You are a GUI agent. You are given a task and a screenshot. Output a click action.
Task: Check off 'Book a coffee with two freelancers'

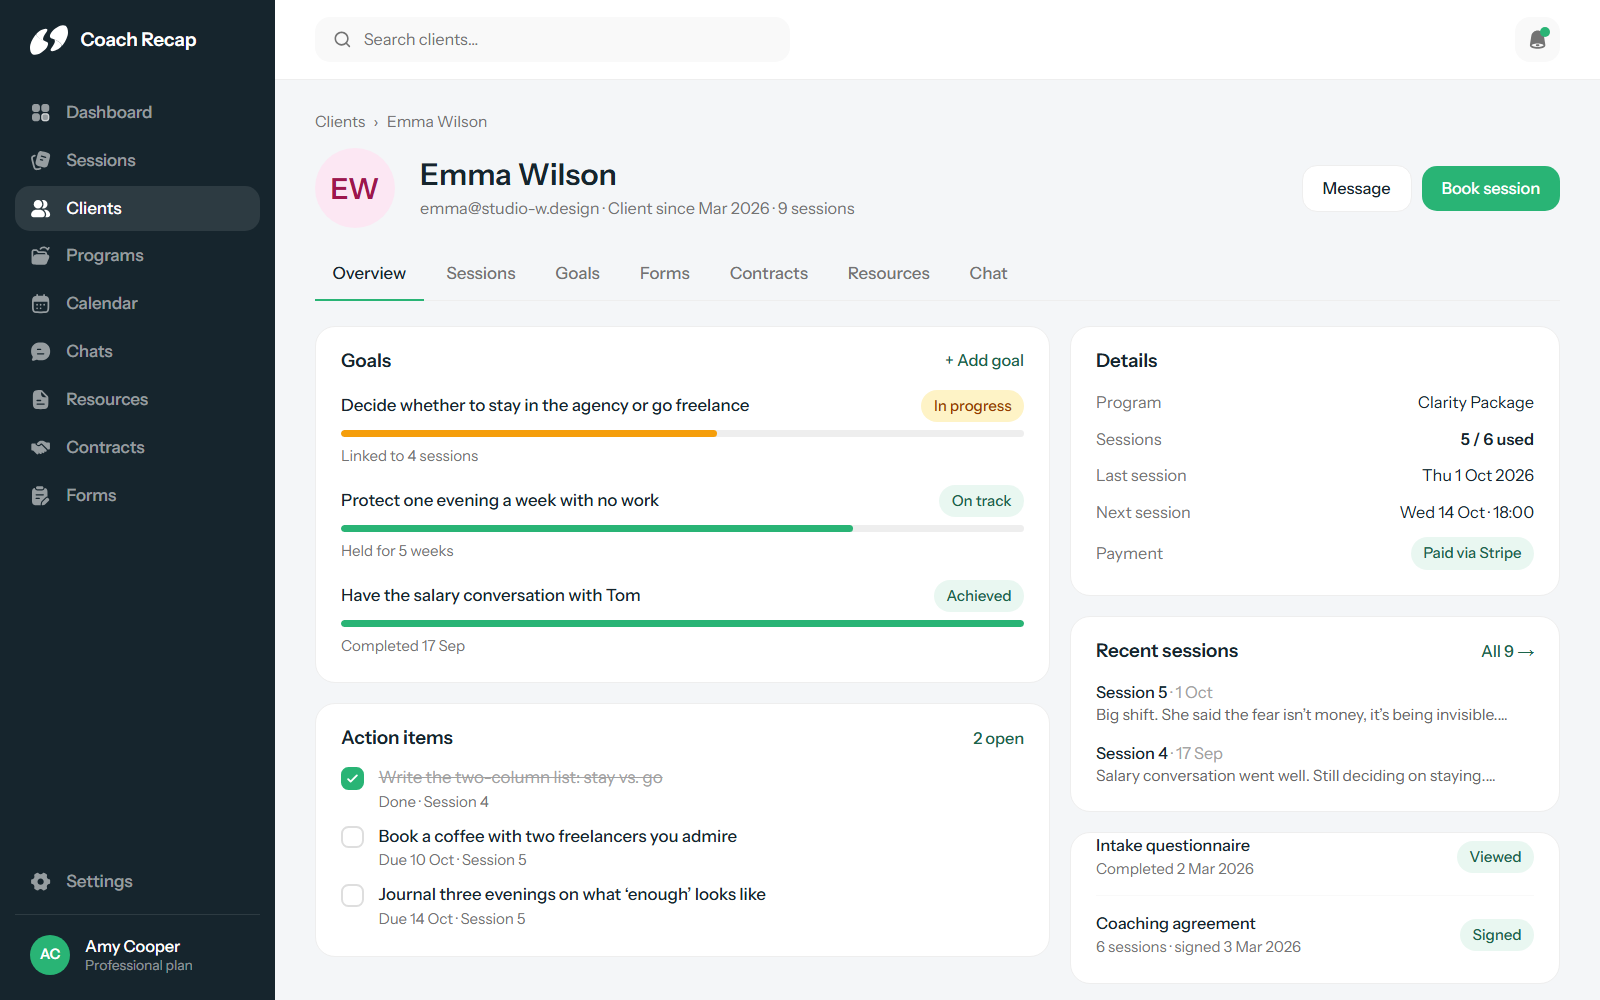pyautogui.click(x=353, y=837)
